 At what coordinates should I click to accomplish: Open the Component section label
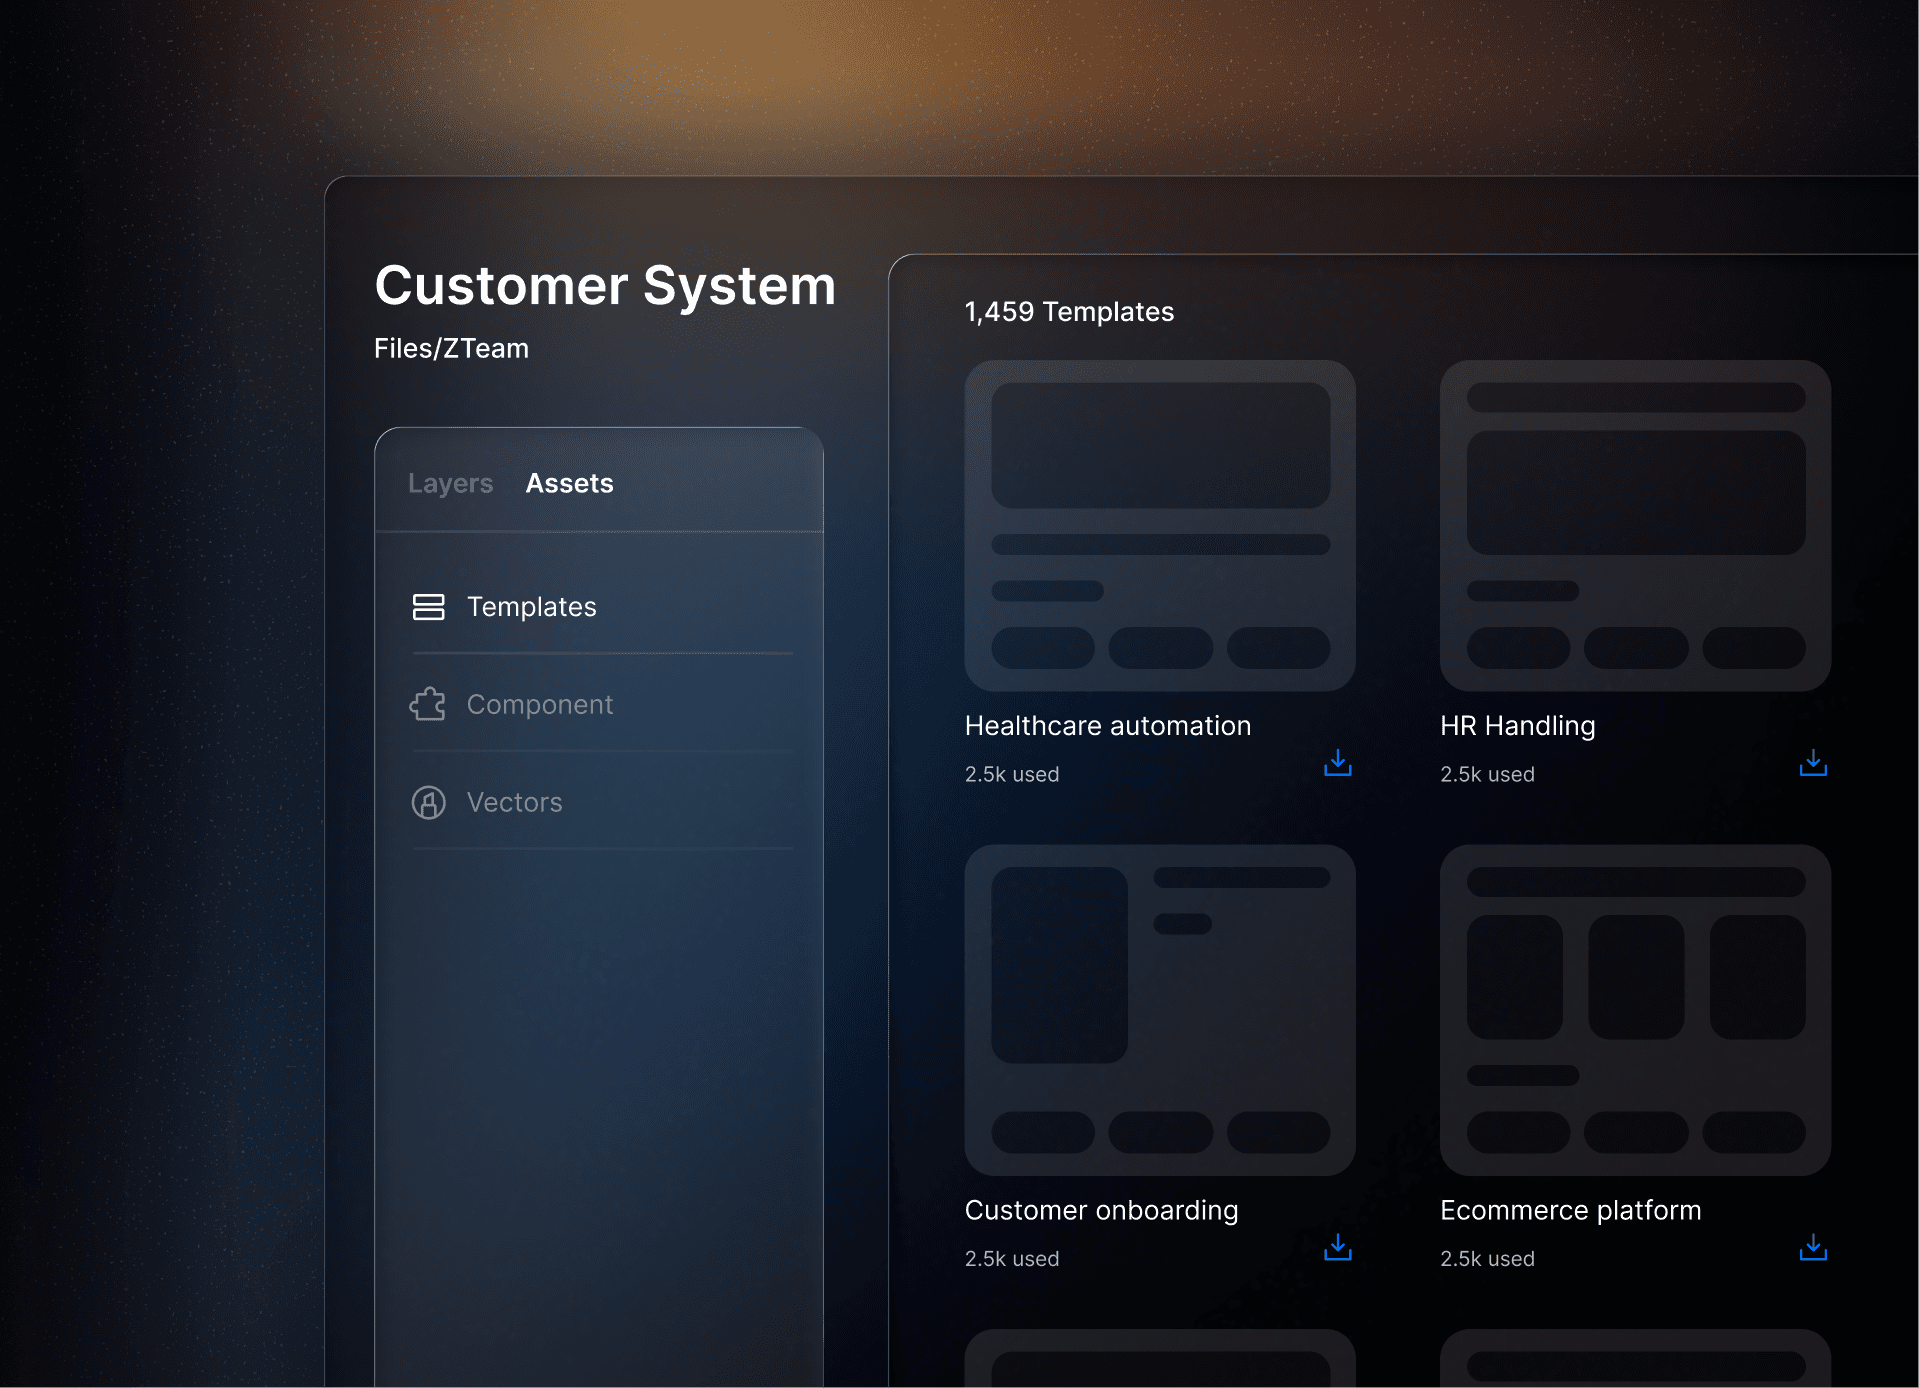[x=540, y=705]
